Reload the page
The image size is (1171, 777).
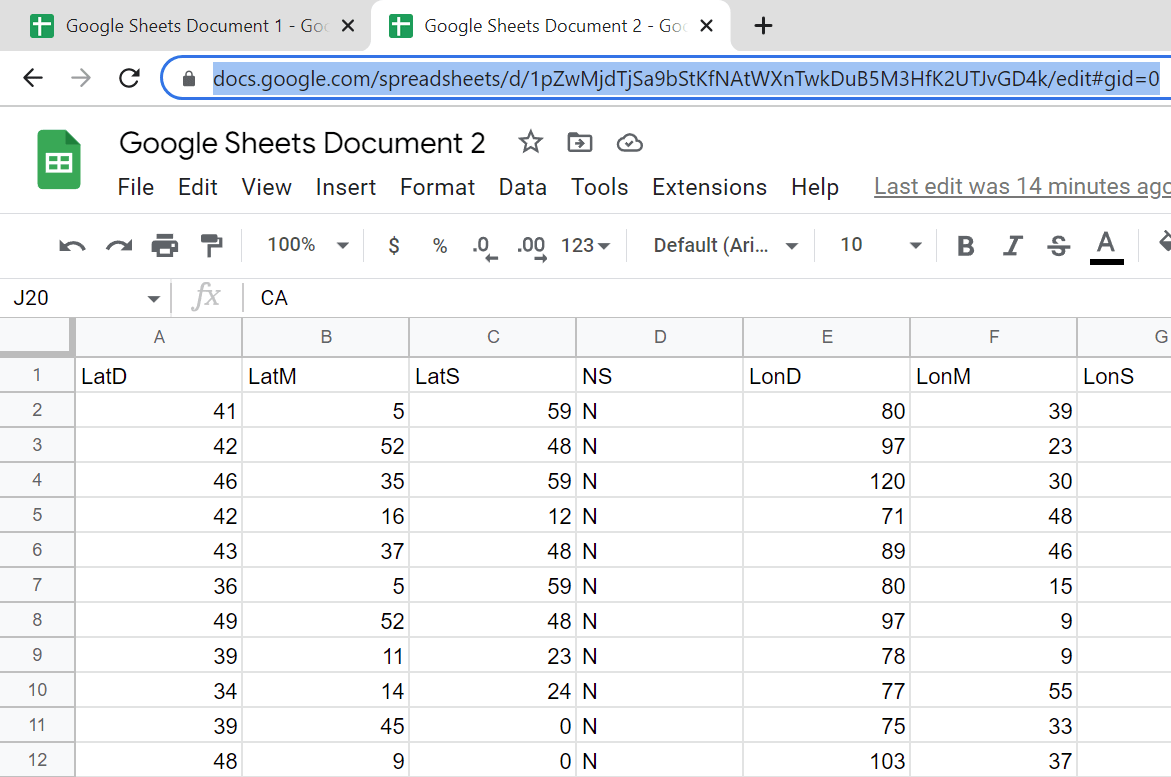pos(129,78)
